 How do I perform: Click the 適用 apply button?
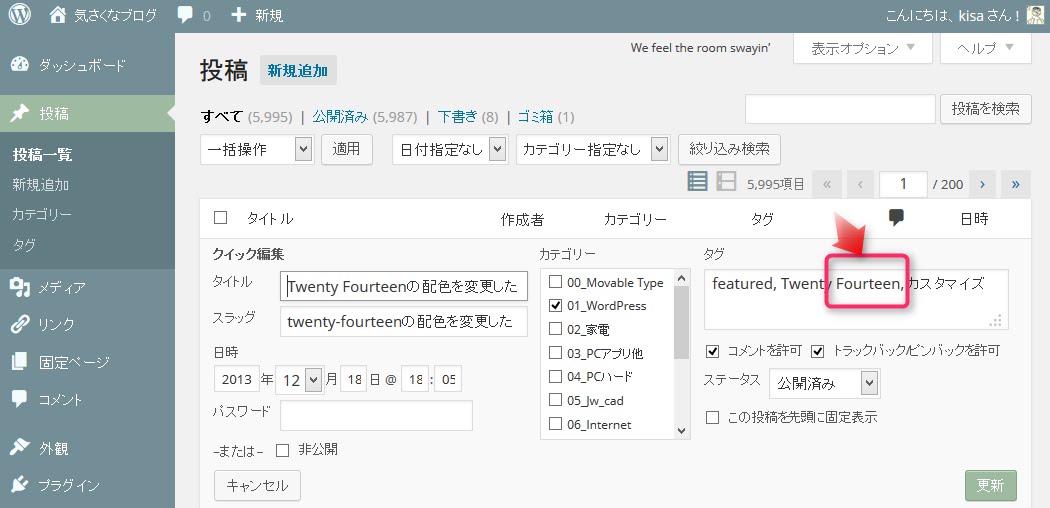tap(346, 149)
